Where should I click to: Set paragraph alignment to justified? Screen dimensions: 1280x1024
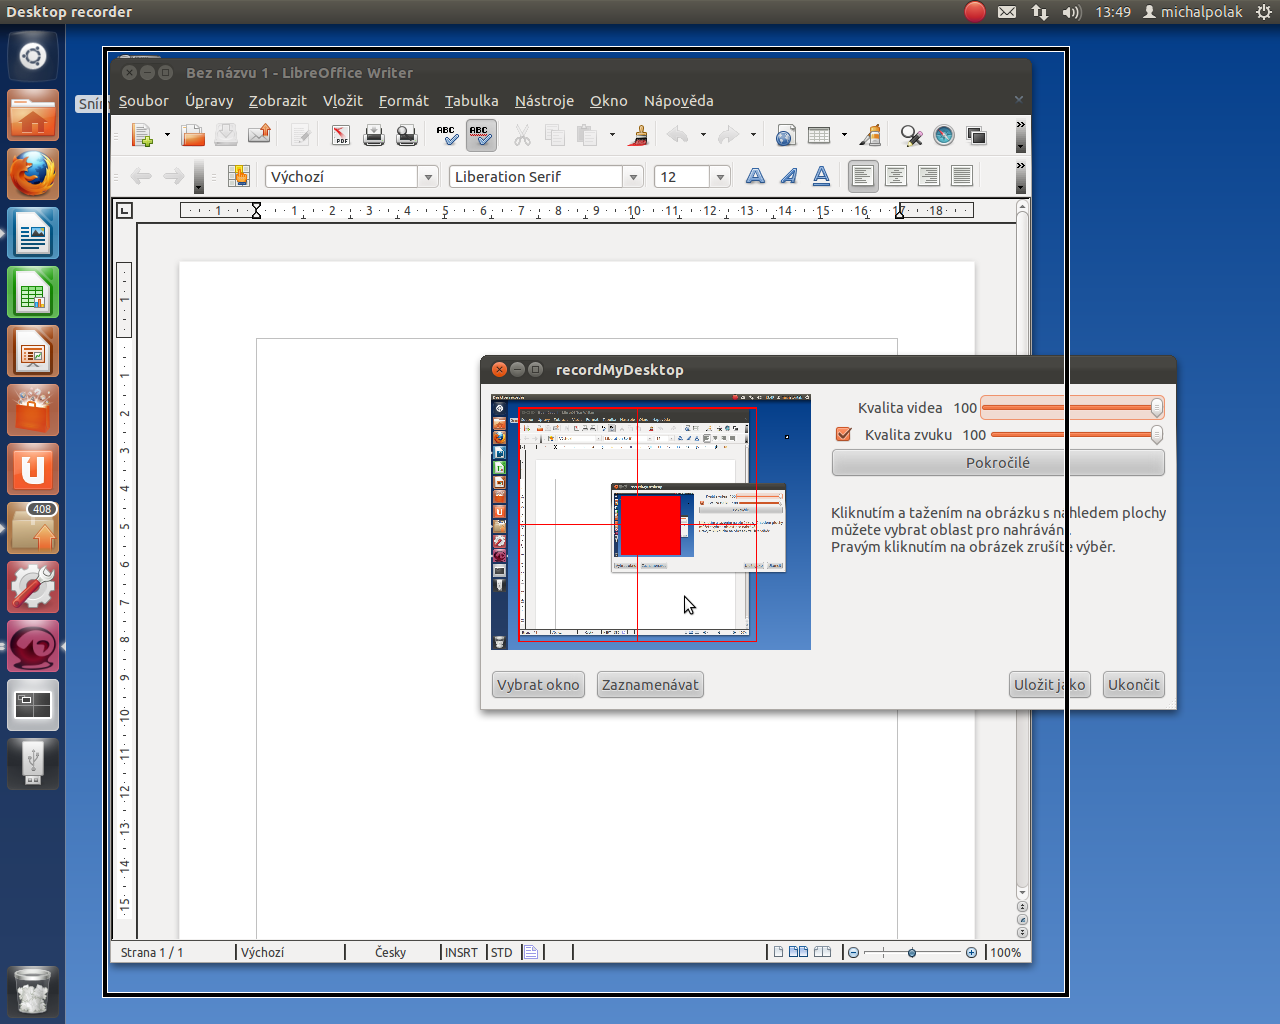coord(962,176)
